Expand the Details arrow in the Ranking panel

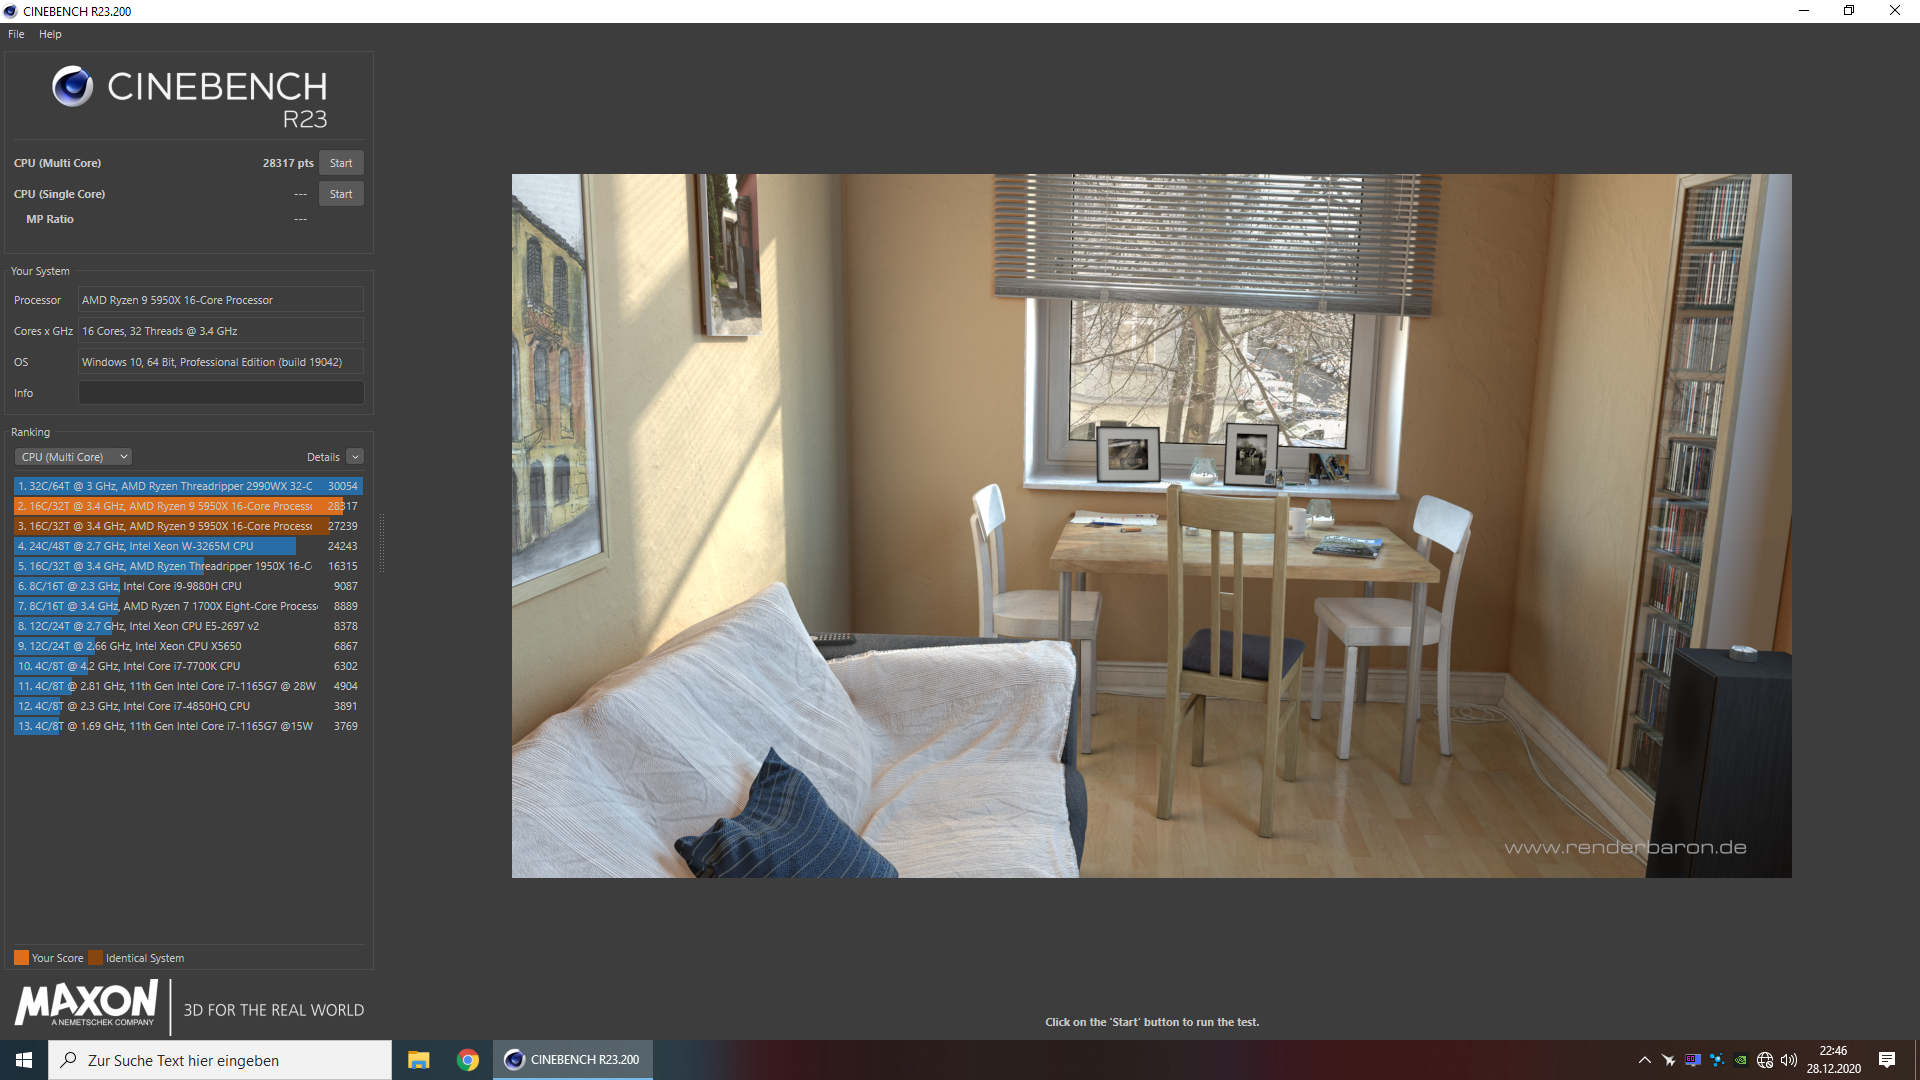(x=355, y=457)
